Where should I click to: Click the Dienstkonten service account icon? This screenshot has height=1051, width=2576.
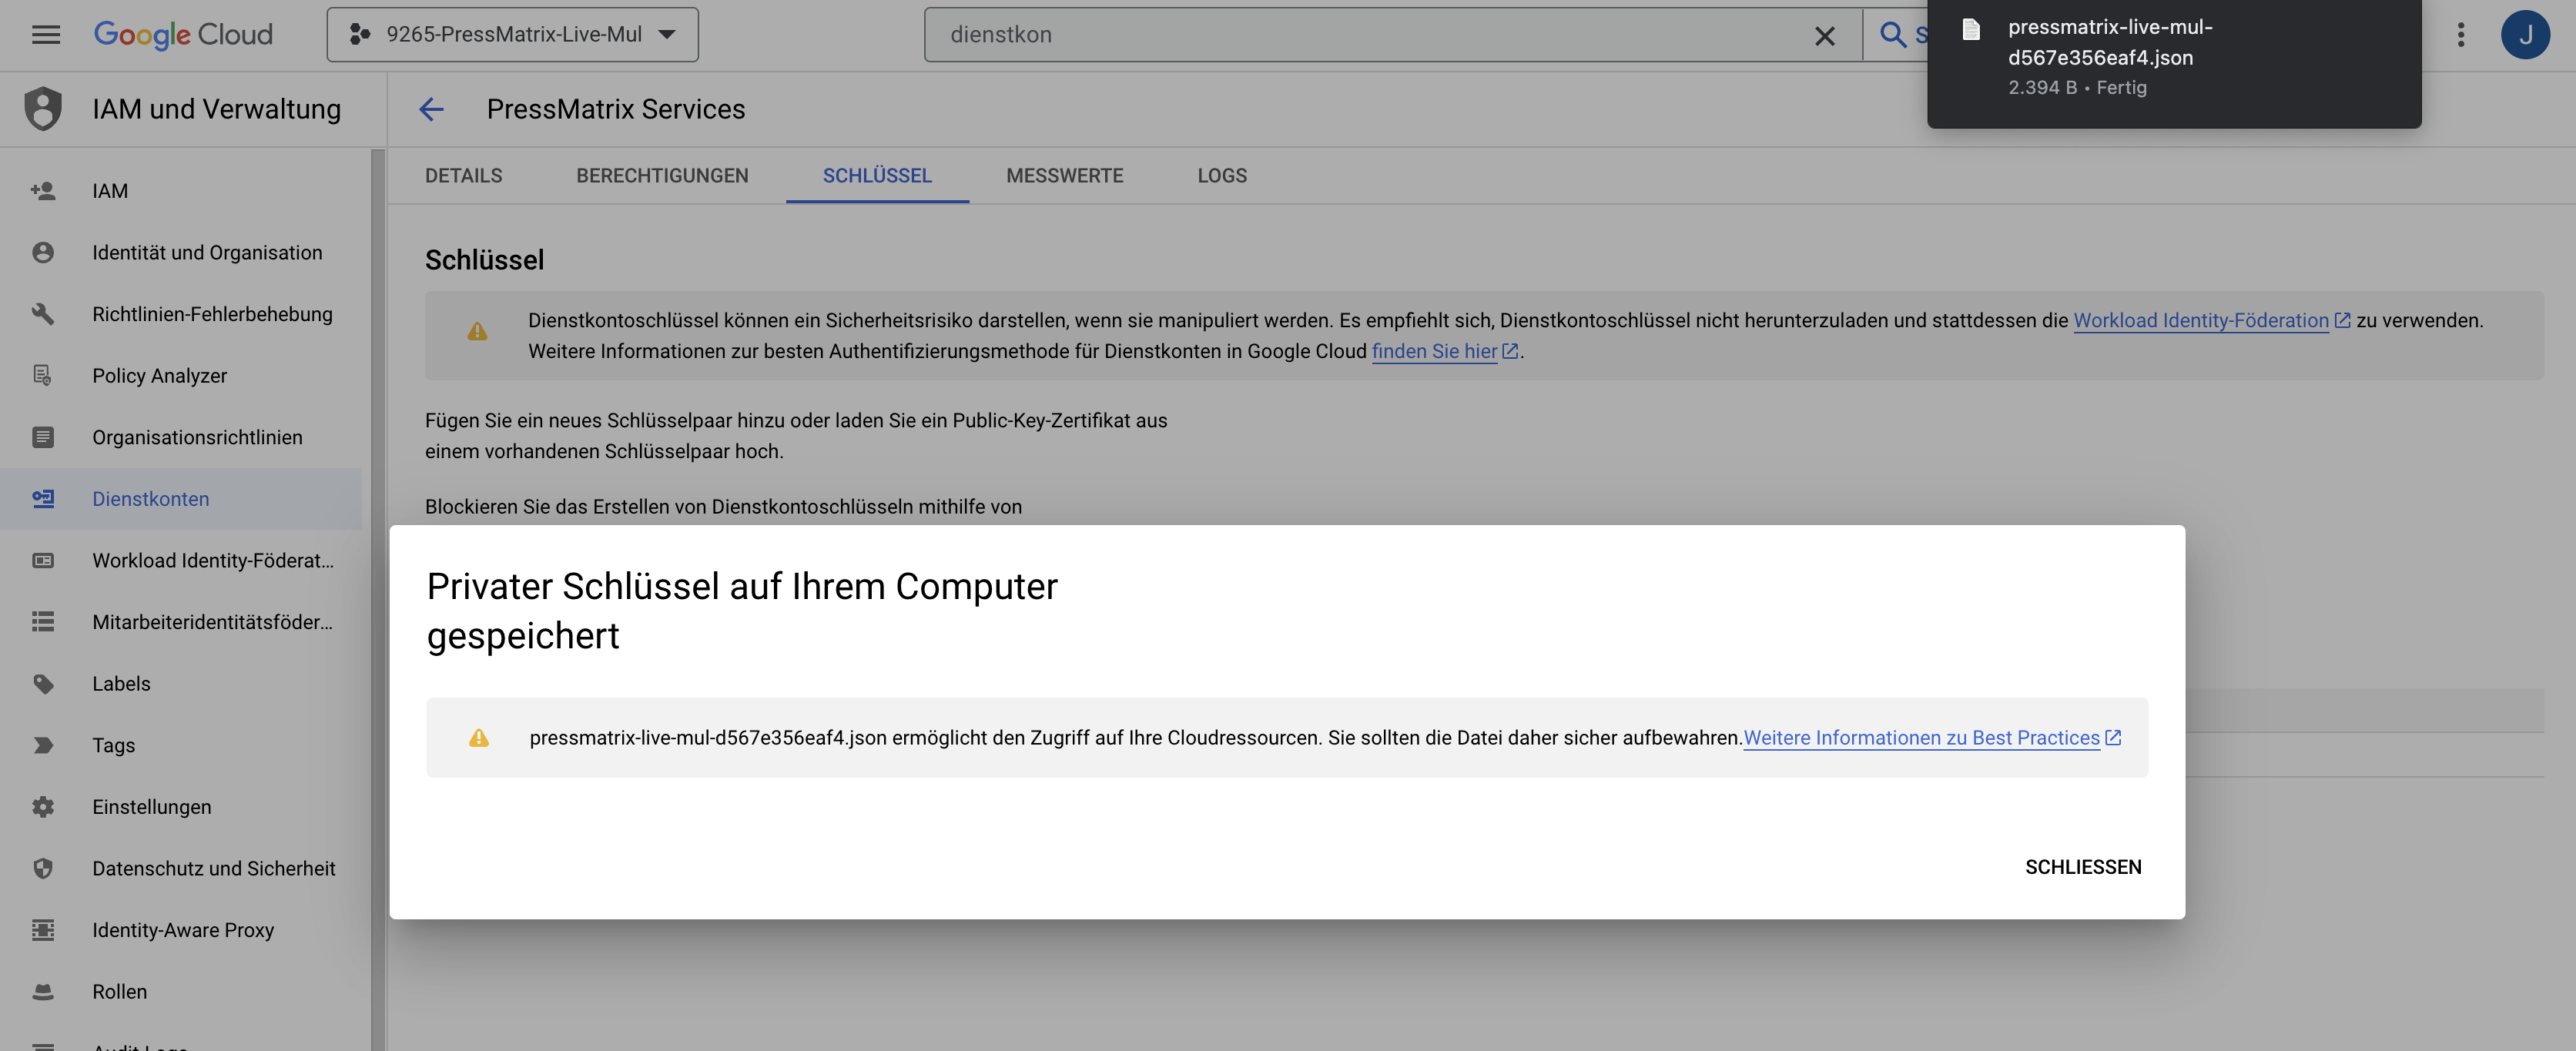coord(43,499)
